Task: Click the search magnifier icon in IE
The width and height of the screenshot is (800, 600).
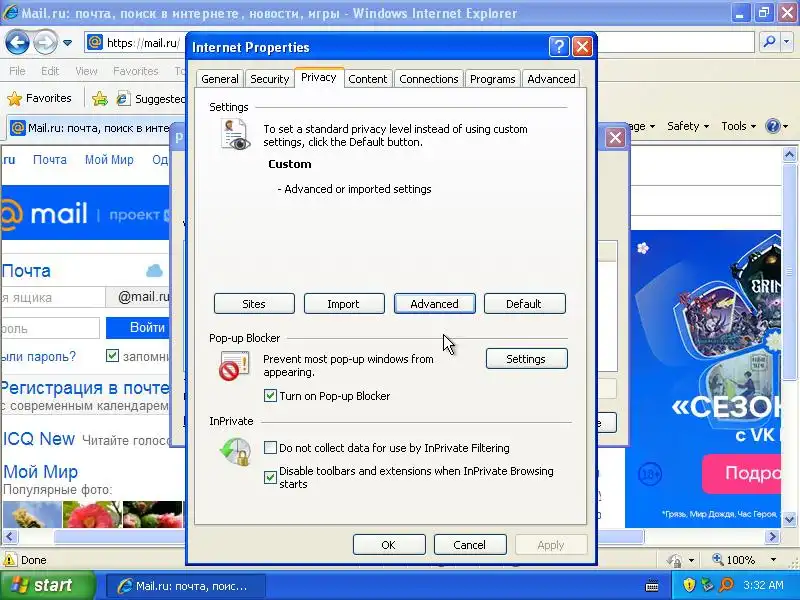Action: click(769, 42)
